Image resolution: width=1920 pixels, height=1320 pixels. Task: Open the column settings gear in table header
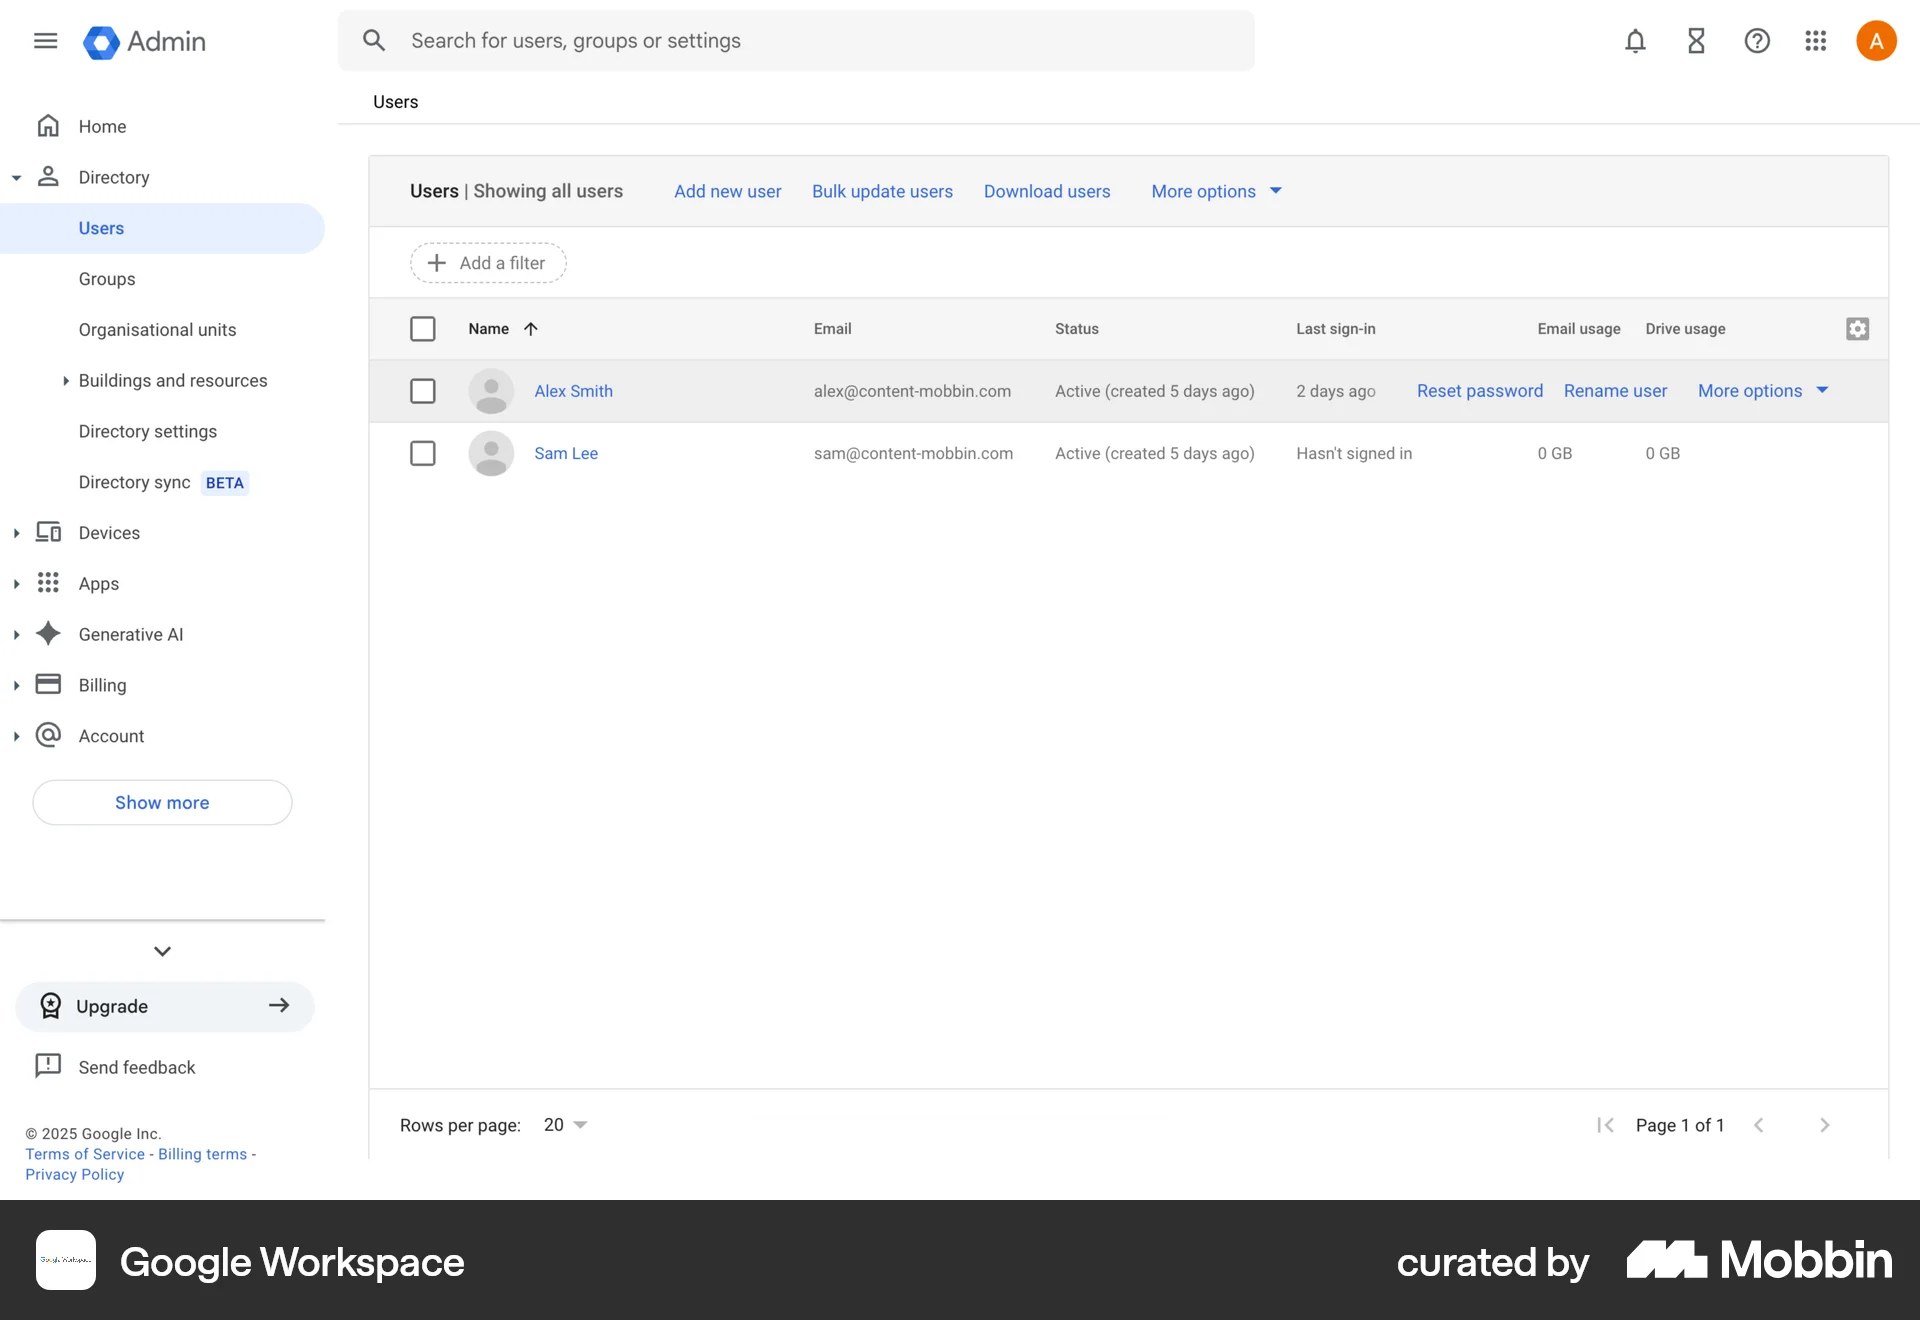pos(1857,328)
